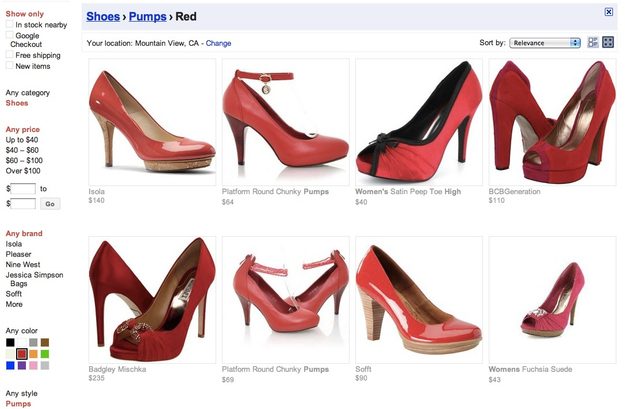Close the Red breadcrumb filter panel
The image size is (625, 409).
tap(609, 12)
